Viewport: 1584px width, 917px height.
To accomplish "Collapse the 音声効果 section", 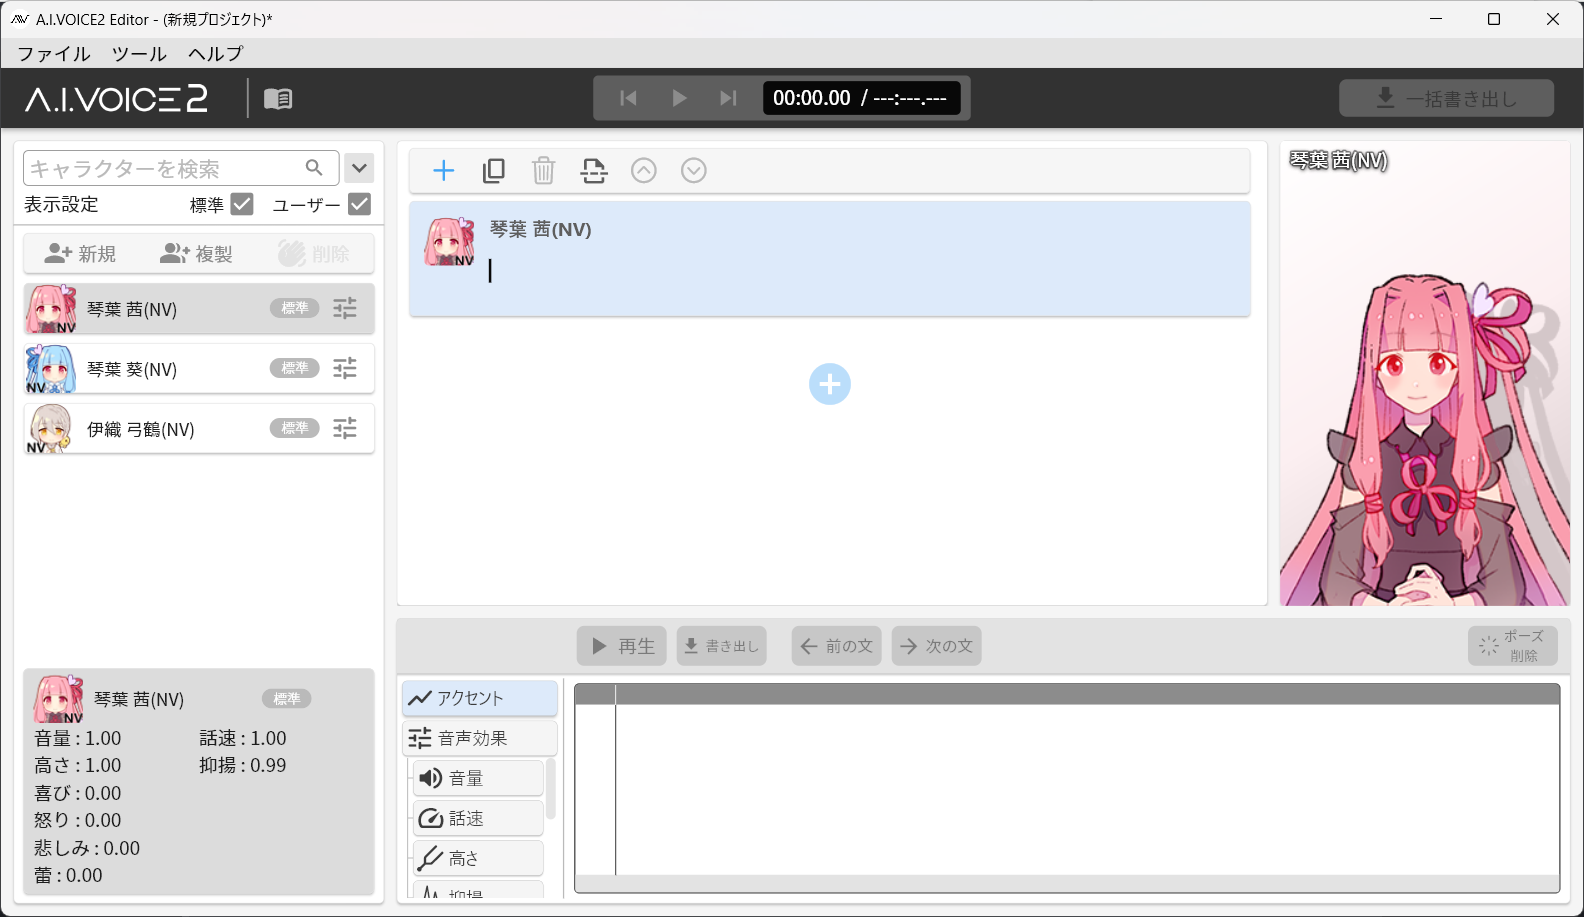I will [480, 738].
